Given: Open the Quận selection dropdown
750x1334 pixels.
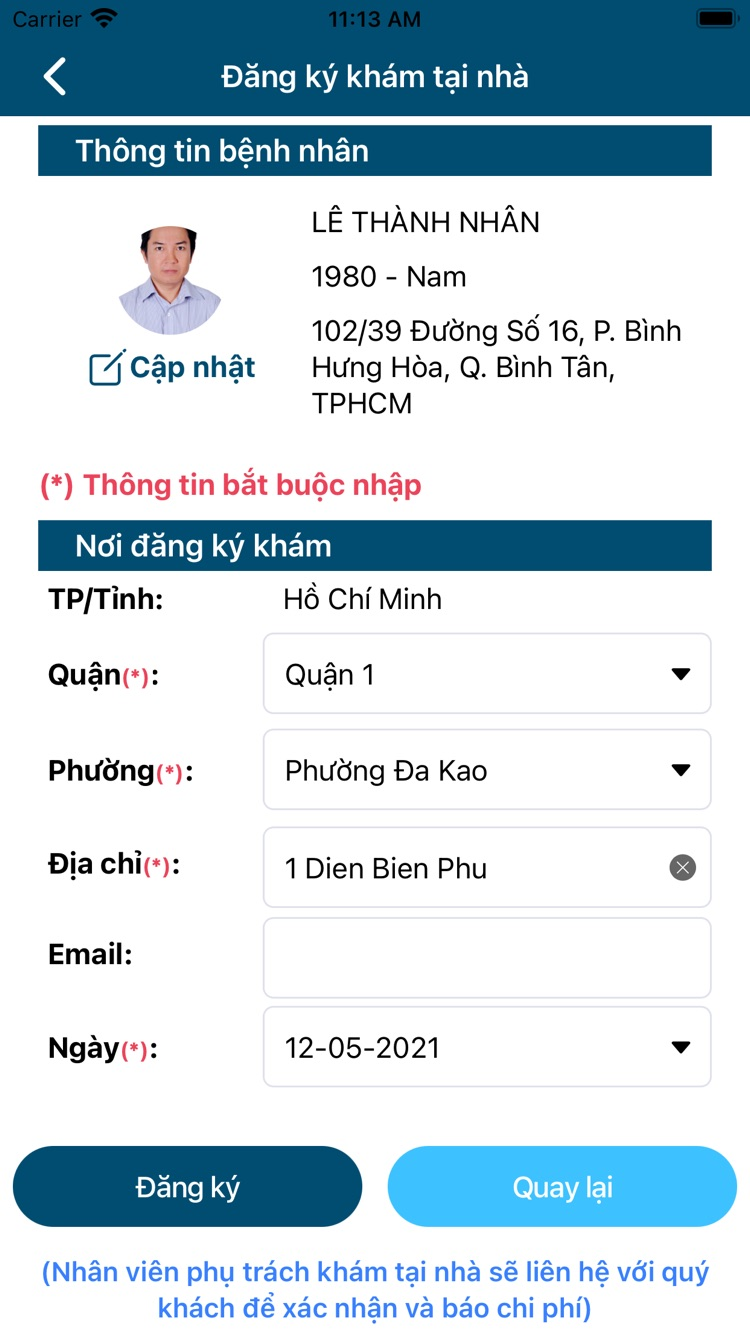Looking at the screenshot, I should tap(486, 673).
